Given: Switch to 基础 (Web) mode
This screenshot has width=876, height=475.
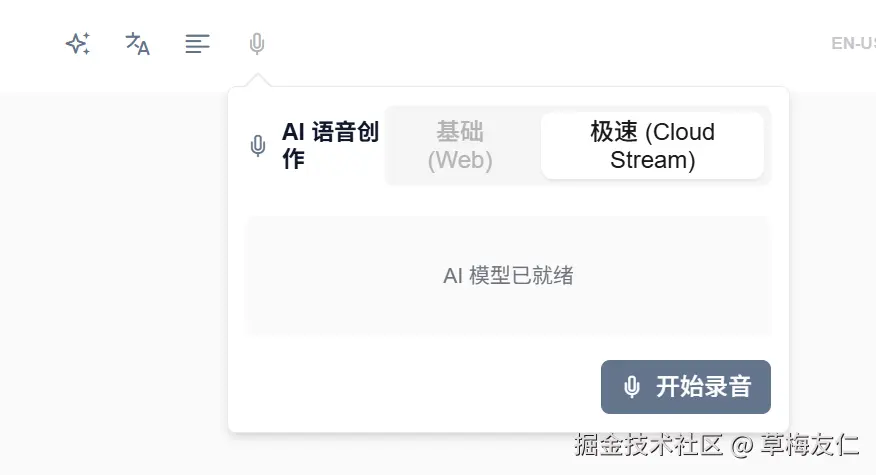Looking at the screenshot, I should click(x=460, y=146).
